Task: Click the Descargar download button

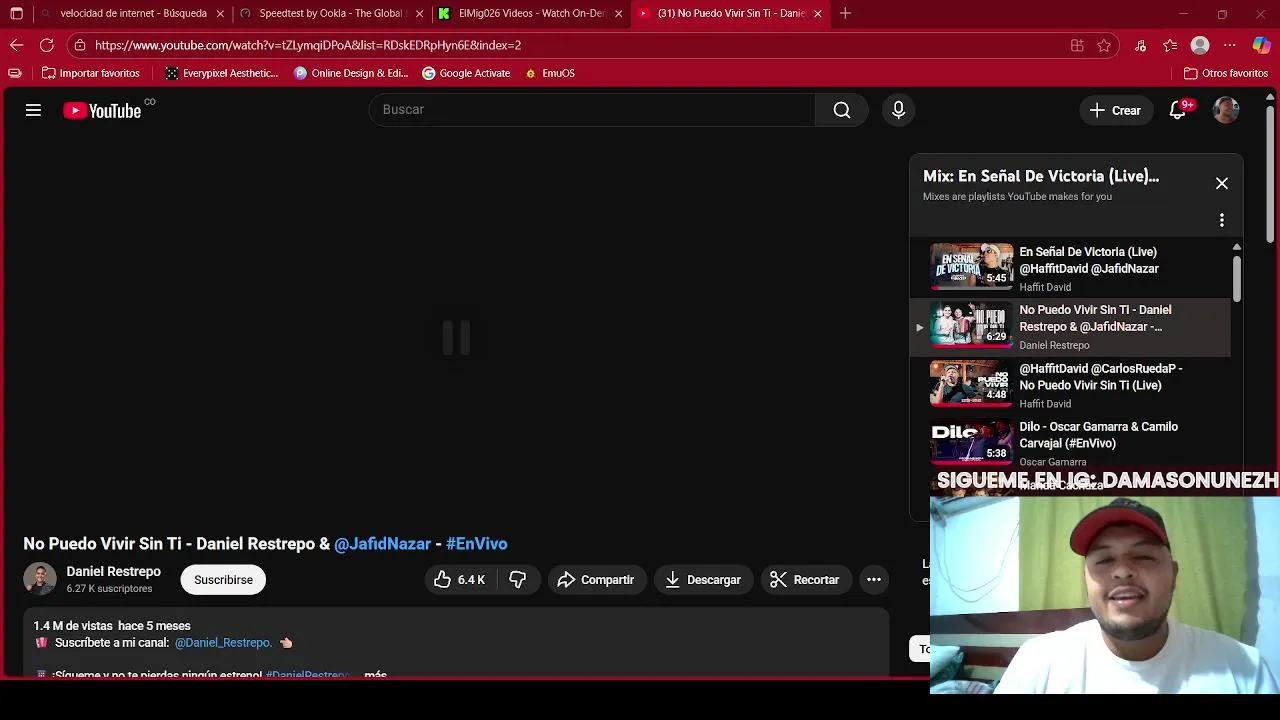Action: [x=703, y=580]
